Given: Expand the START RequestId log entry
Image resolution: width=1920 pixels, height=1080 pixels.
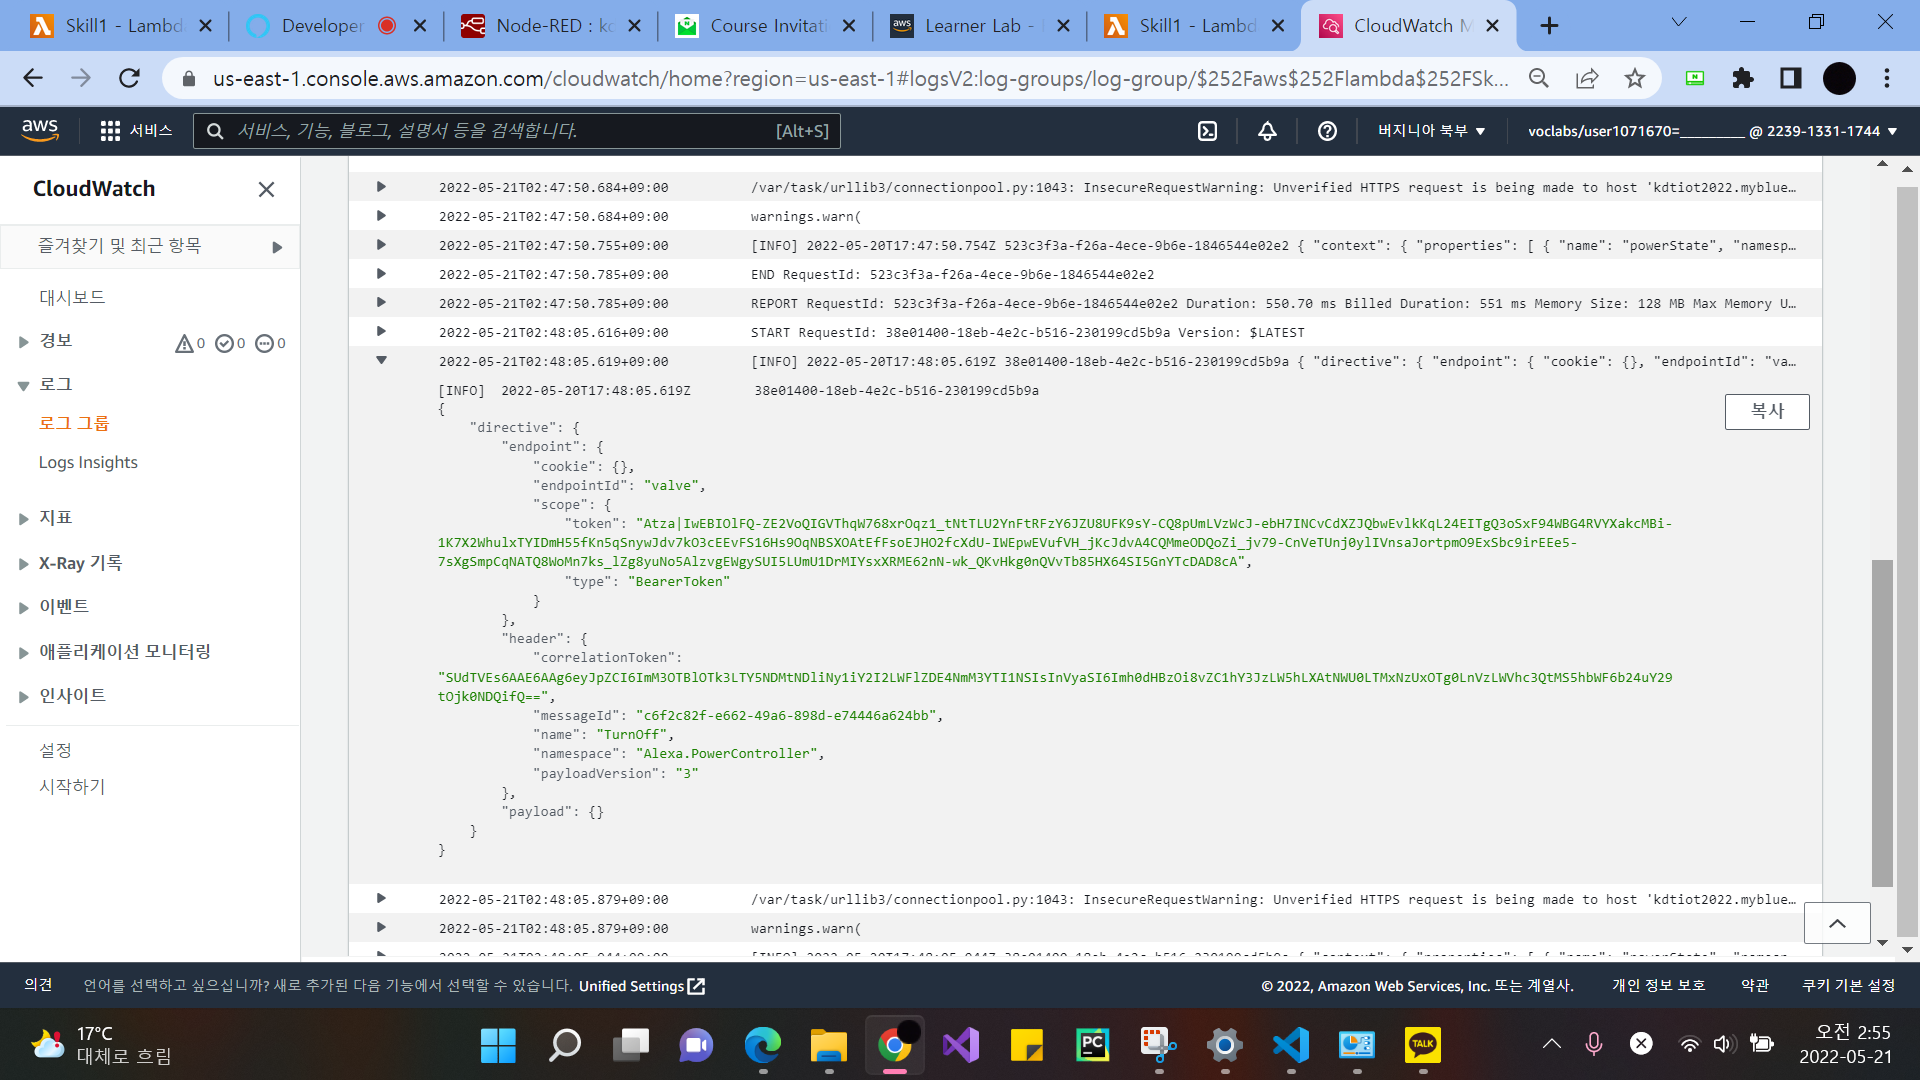Looking at the screenshot, I should pos(381,331).
